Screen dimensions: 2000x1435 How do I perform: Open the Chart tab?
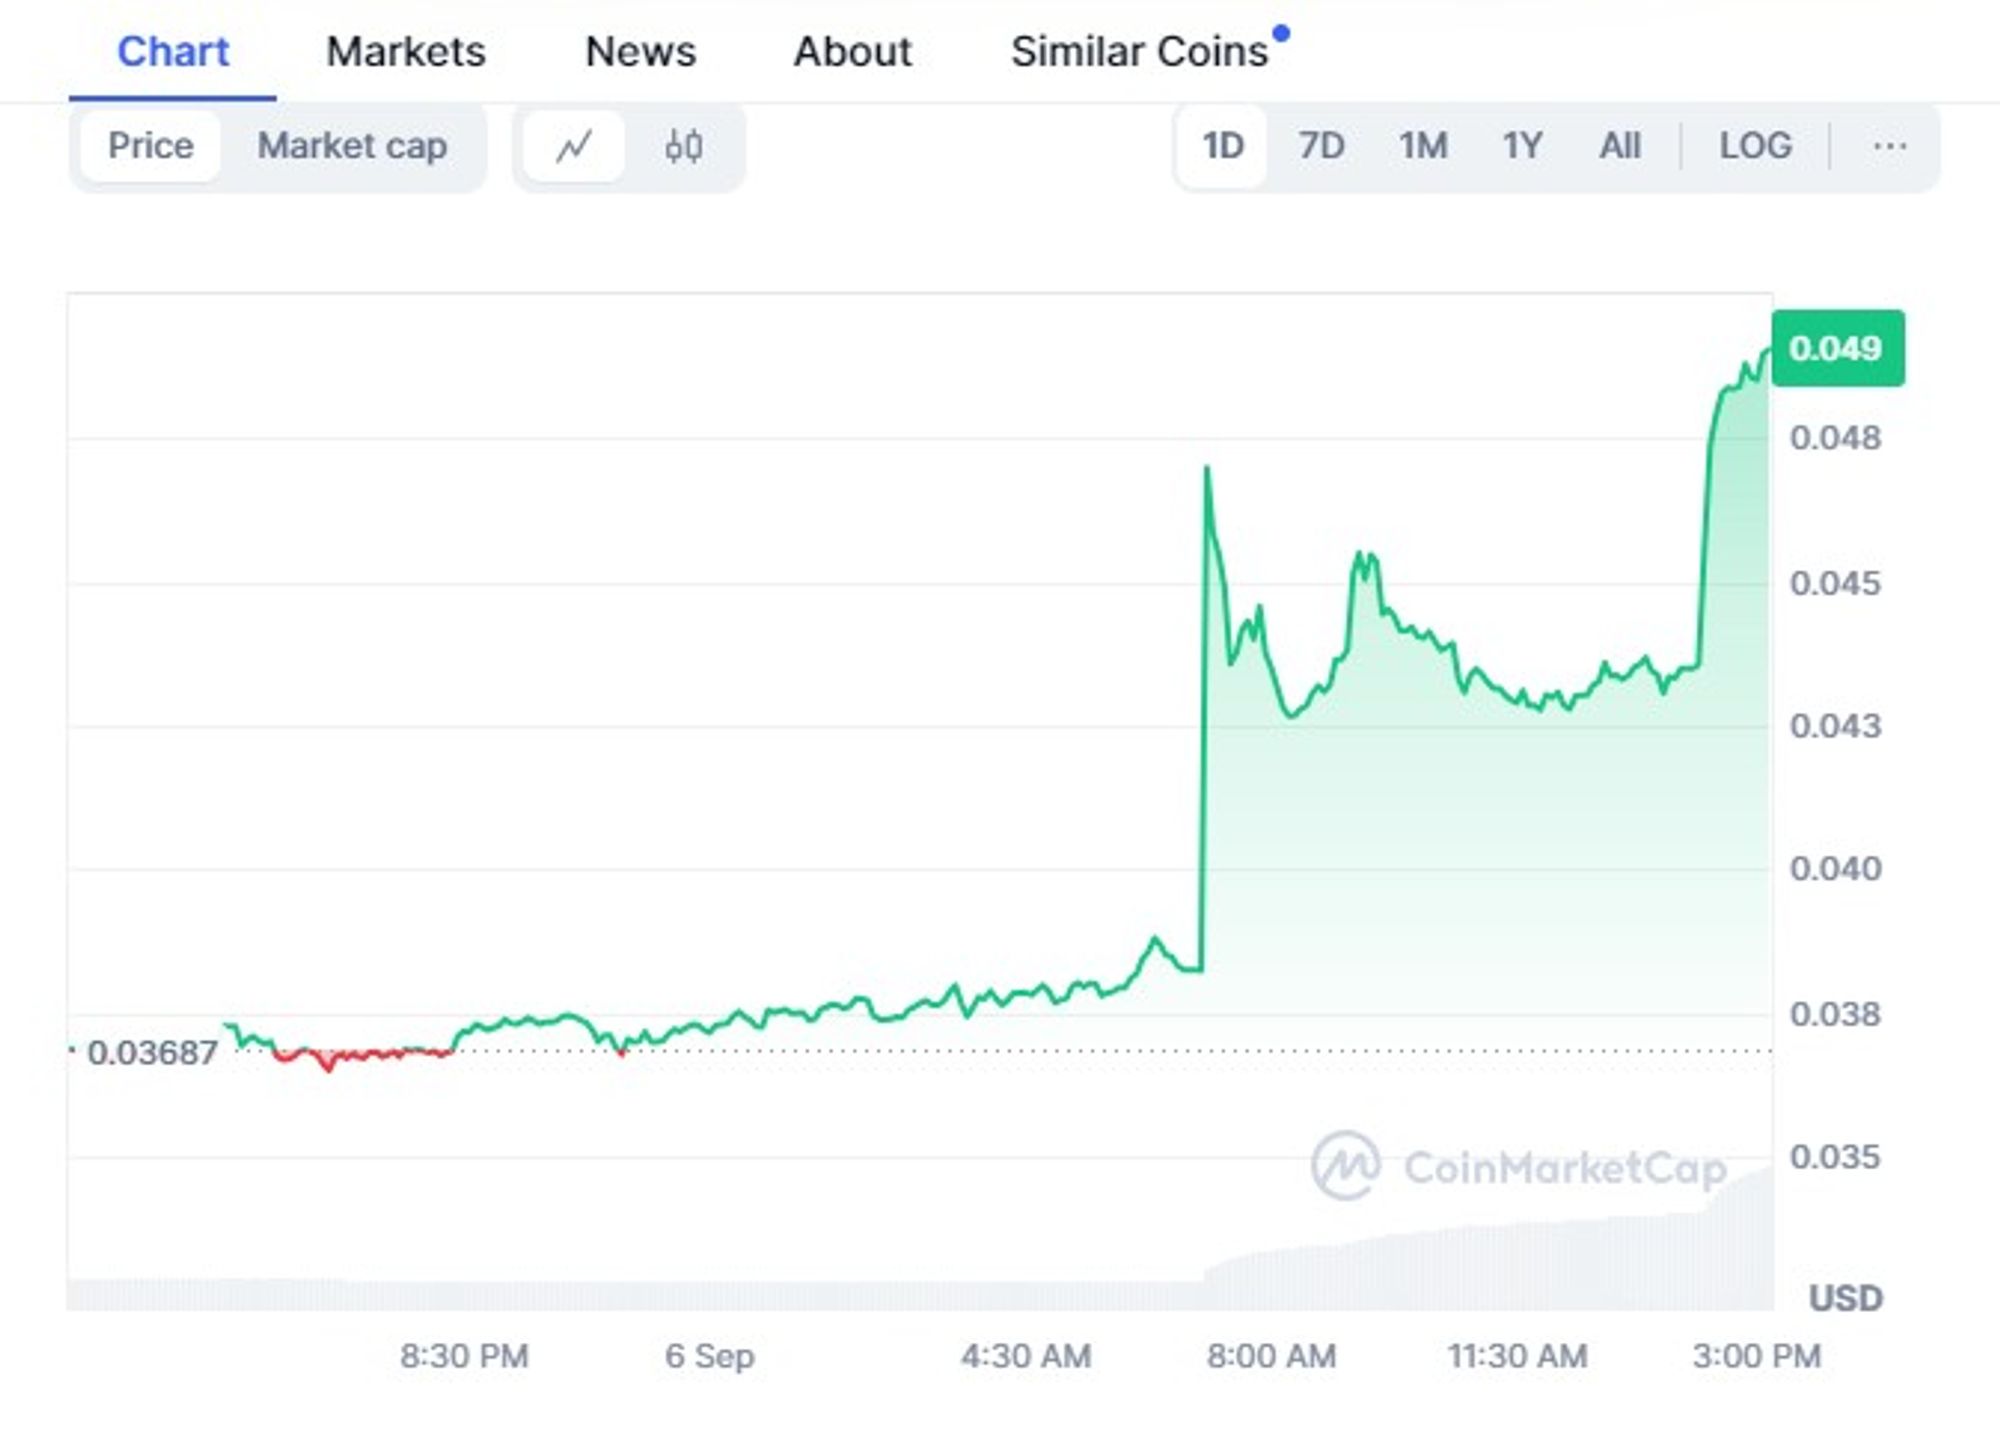pos(173,52)
